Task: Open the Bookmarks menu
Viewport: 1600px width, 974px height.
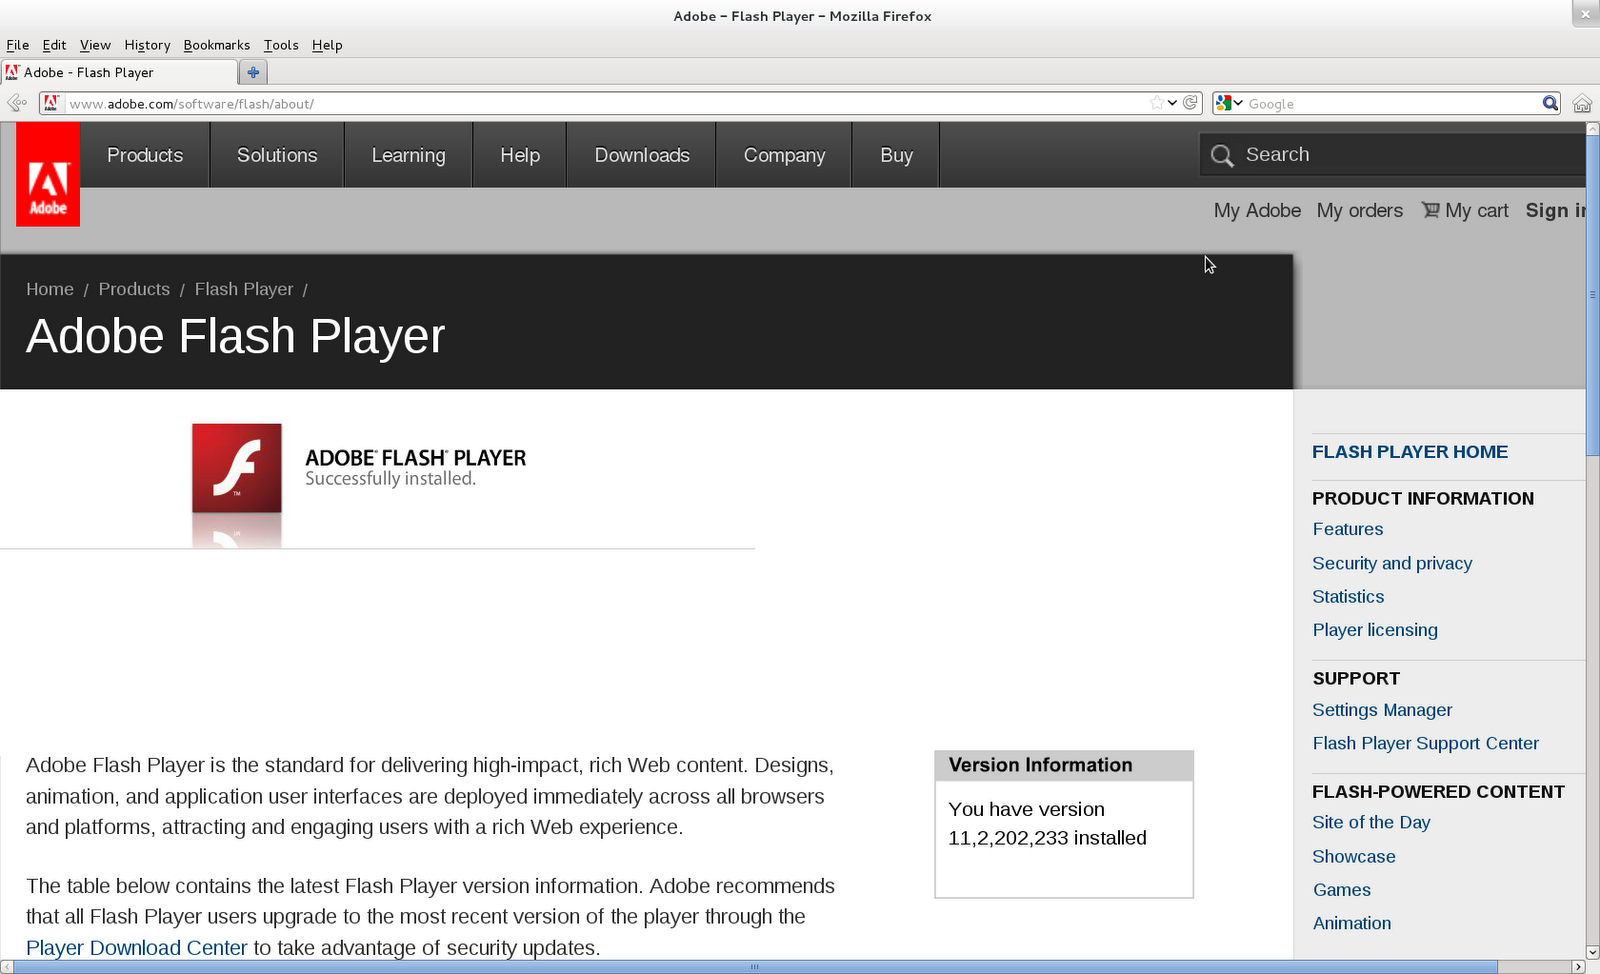Action: coord(217,45)
